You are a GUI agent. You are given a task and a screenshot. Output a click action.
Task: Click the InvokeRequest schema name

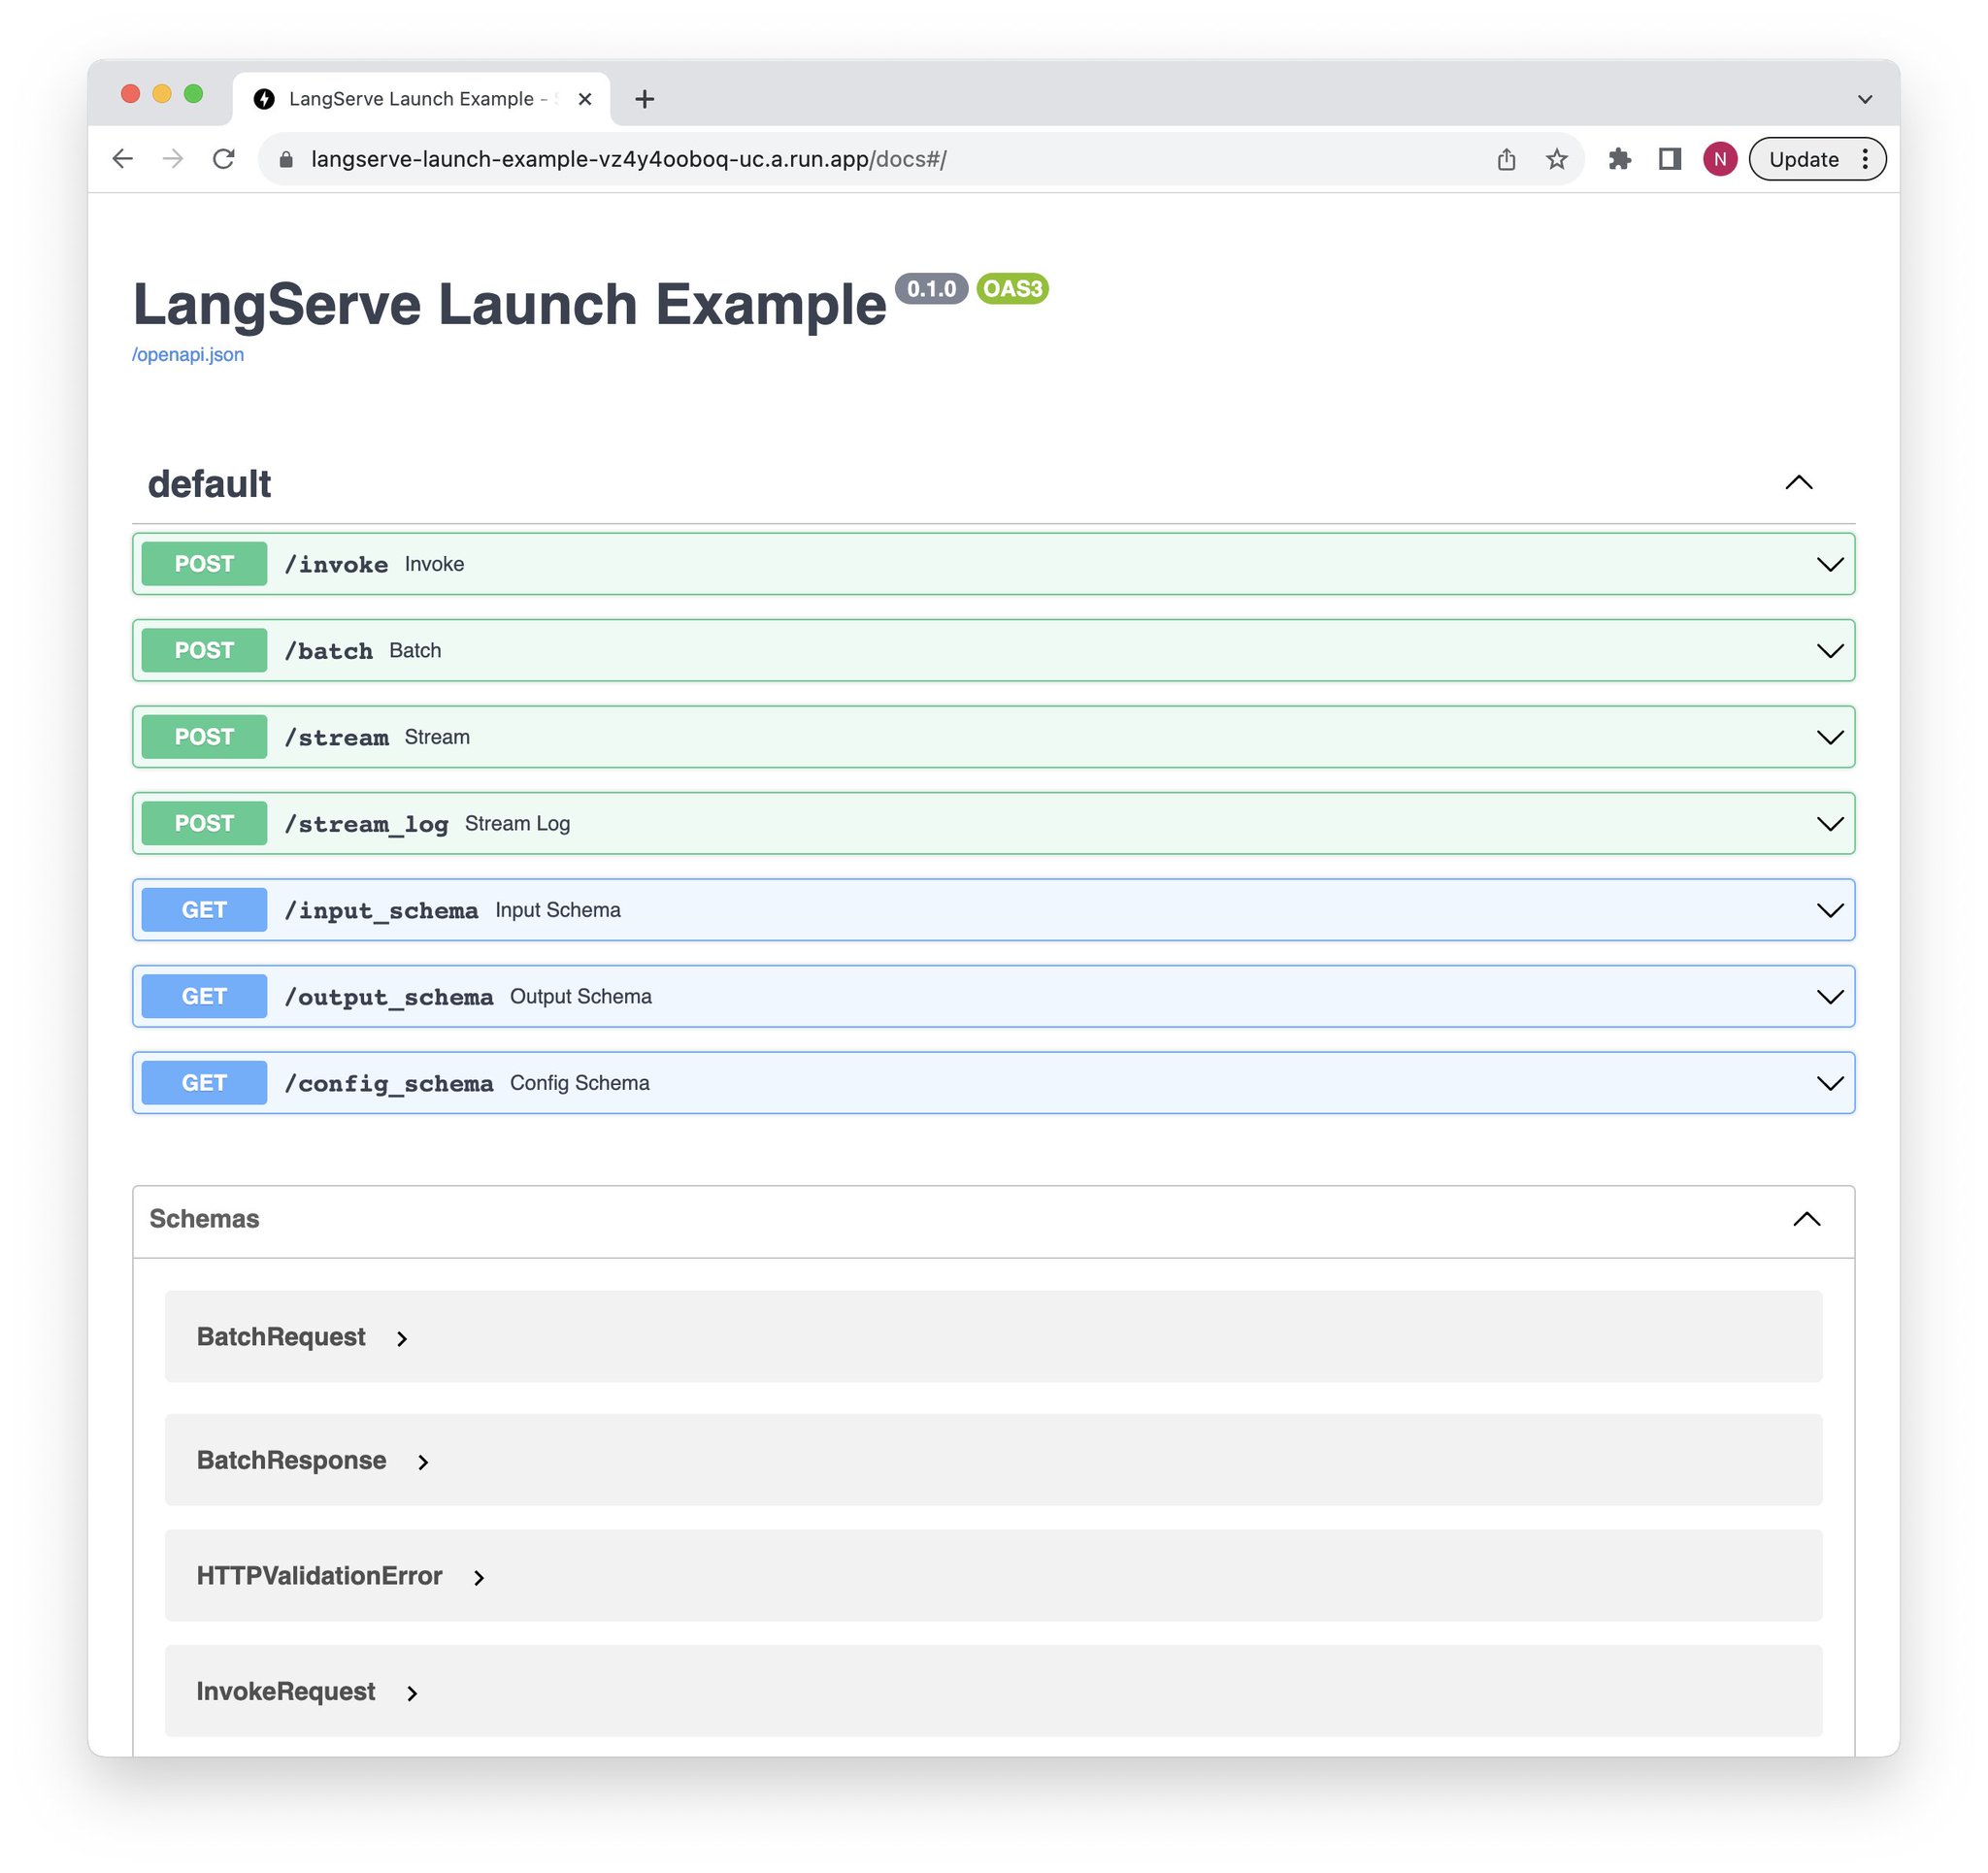coord(286,1692)
